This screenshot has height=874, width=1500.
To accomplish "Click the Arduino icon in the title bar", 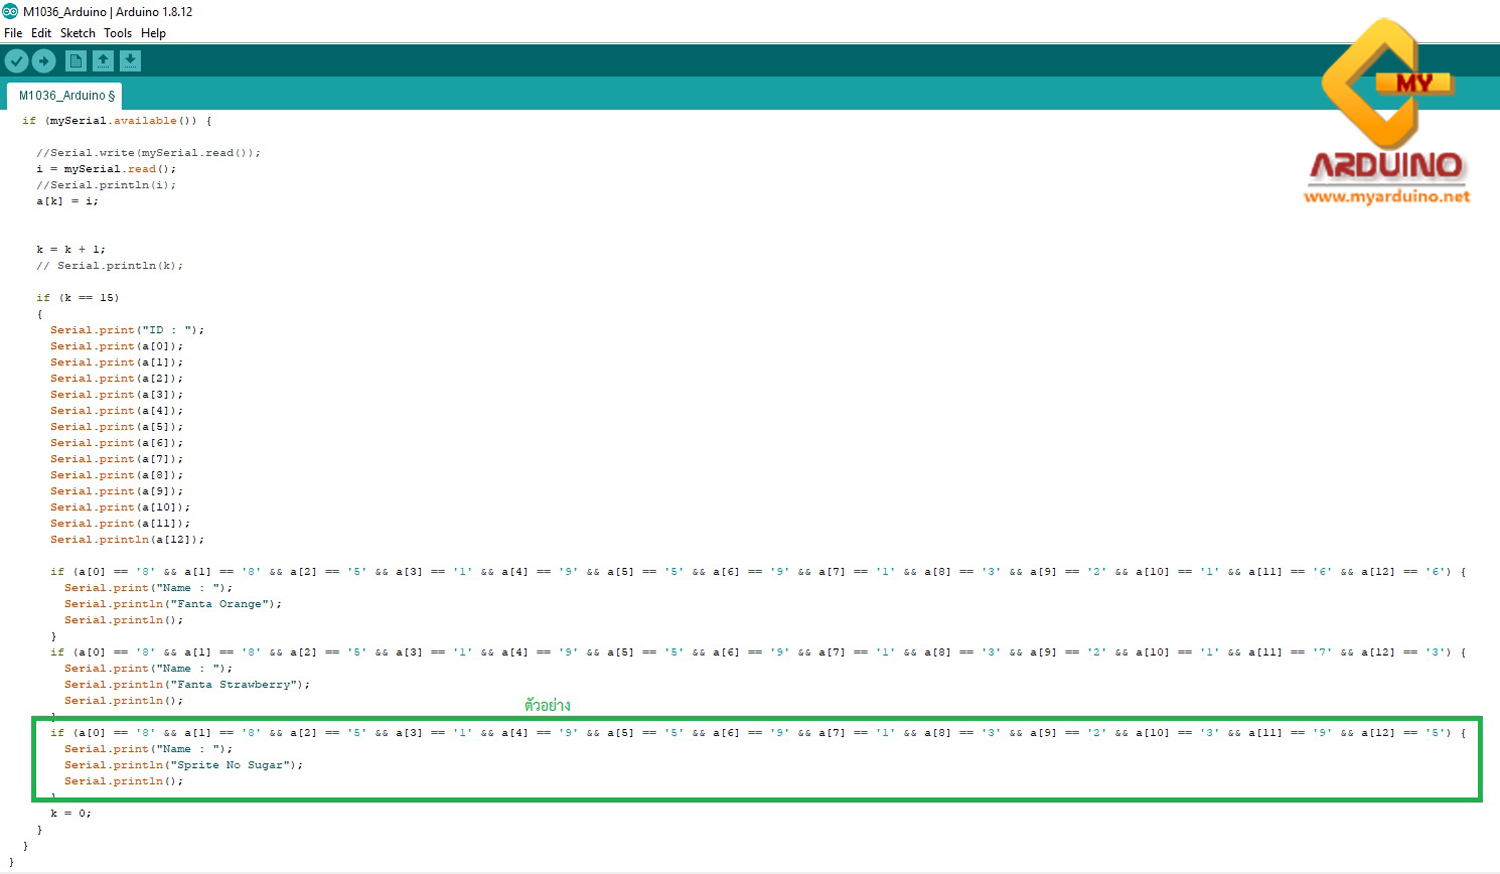I will pos(10,11).
